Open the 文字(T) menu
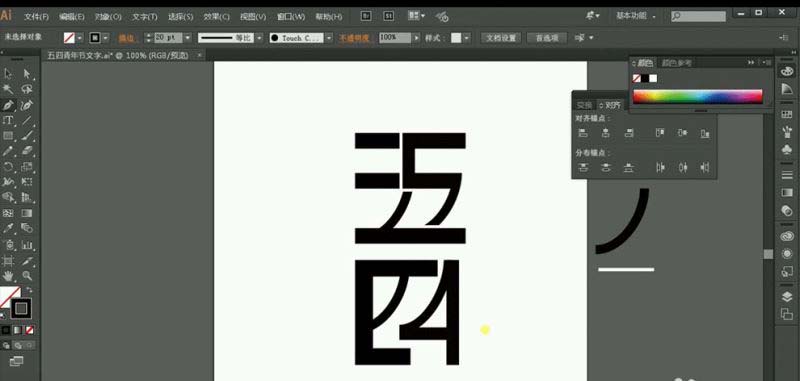 145,17
